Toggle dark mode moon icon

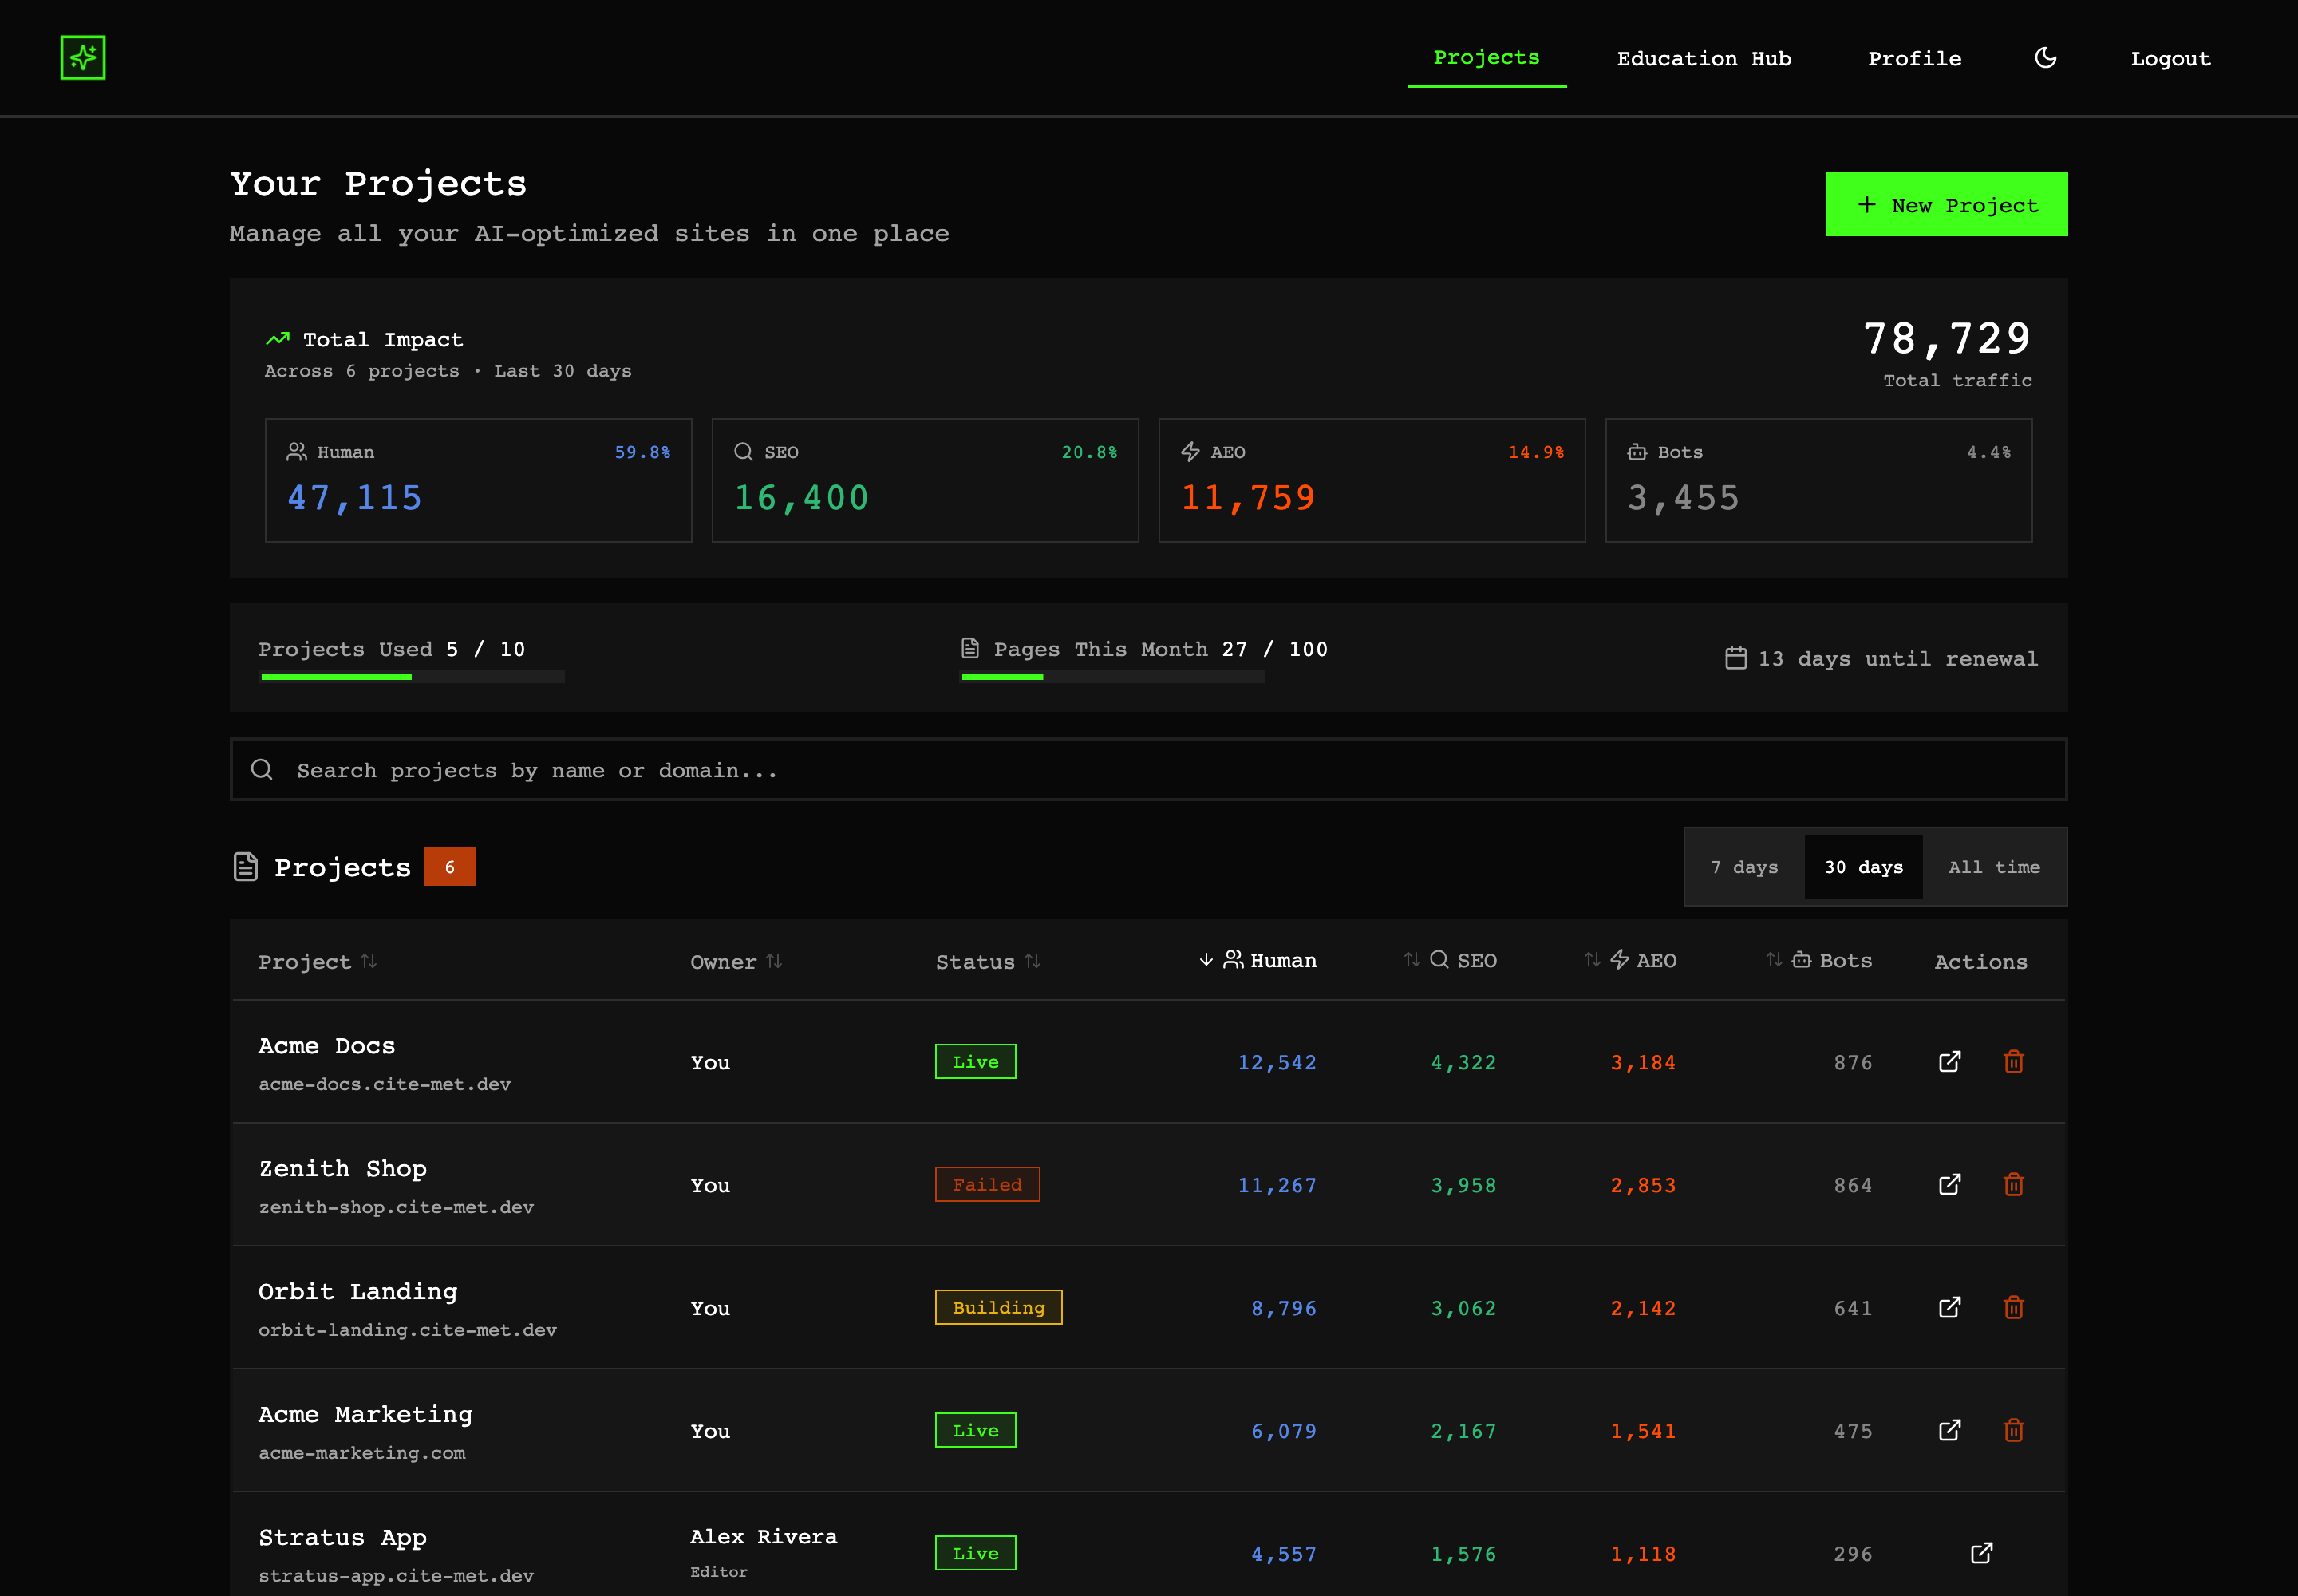click(2046, 58)
